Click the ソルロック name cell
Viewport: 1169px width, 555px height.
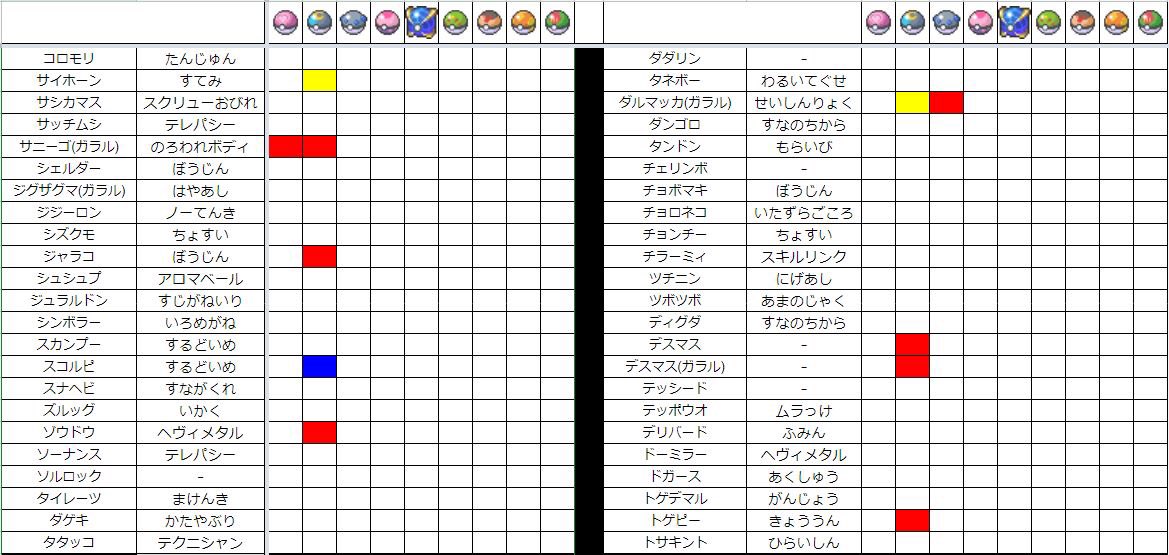[x=69, y=477]
